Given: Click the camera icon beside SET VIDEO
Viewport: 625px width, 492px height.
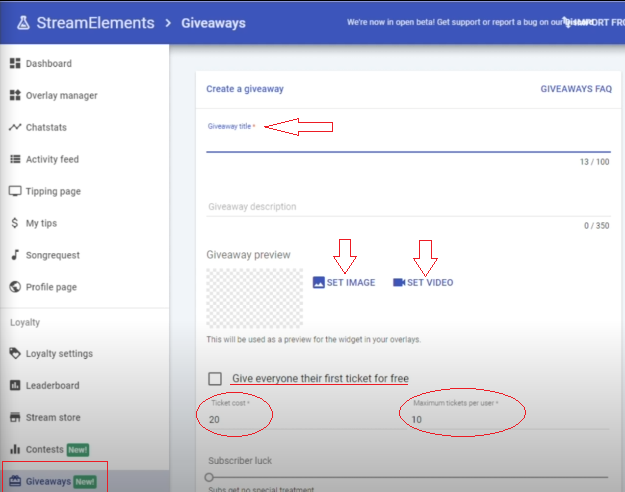Looking at the screenshot, I should [399, 282].
